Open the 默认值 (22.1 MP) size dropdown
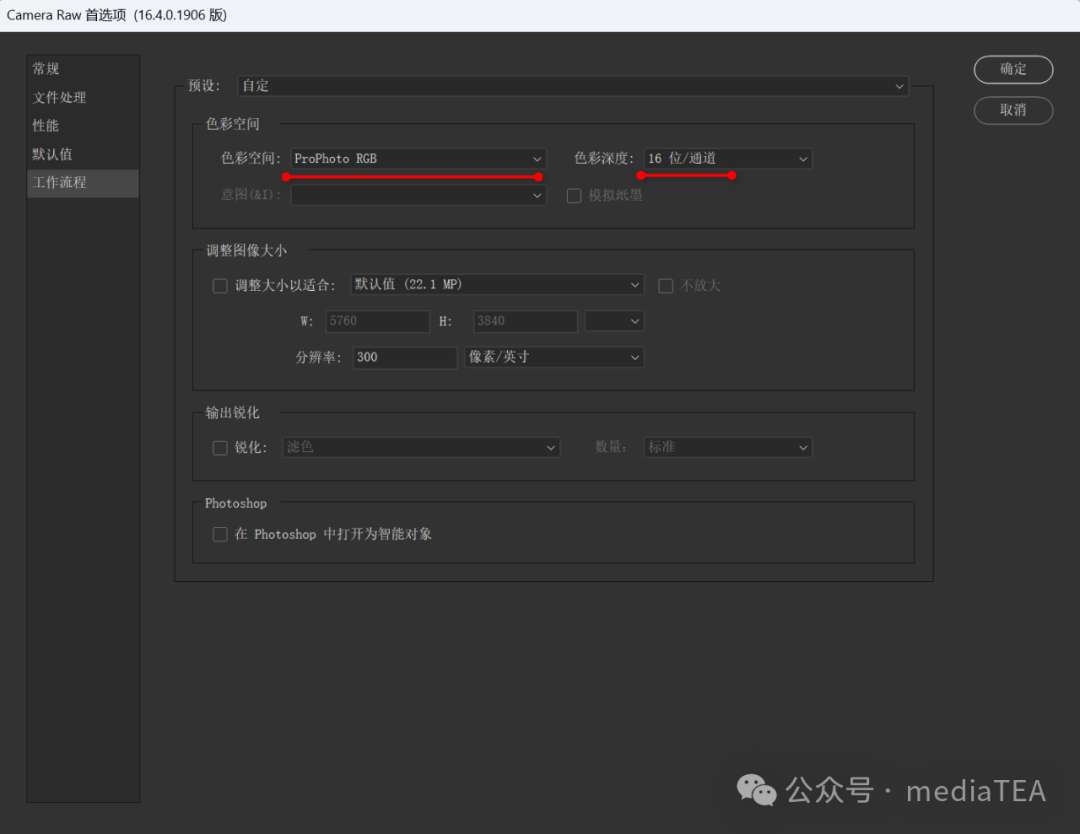The height and width of the screenshot is (834, 1080). point(497,284)
